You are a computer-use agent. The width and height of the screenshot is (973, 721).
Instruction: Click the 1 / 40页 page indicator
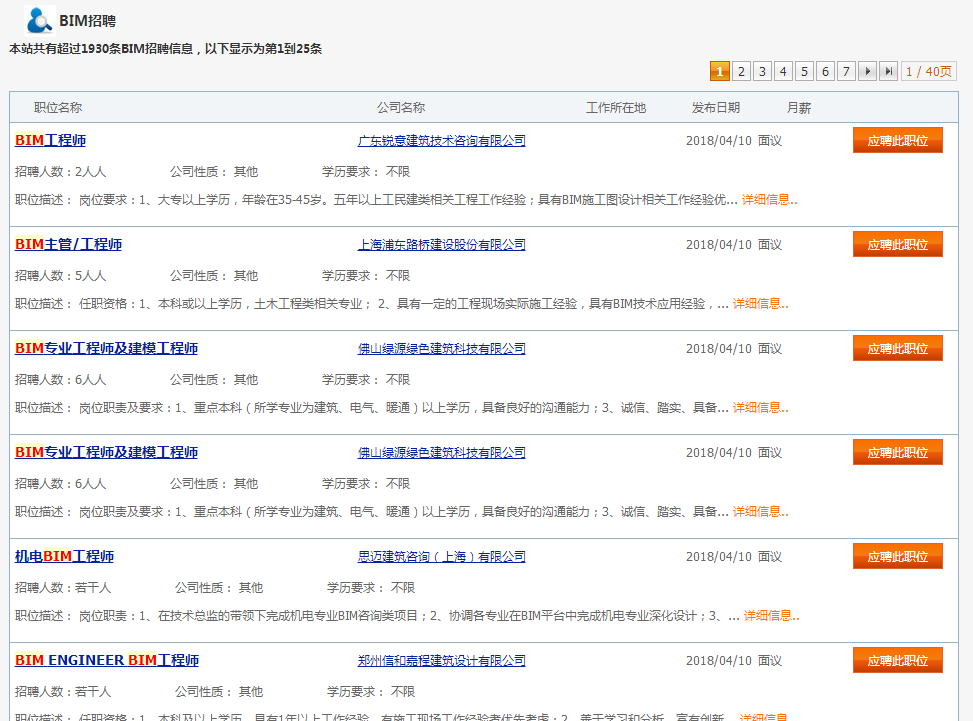928,71
